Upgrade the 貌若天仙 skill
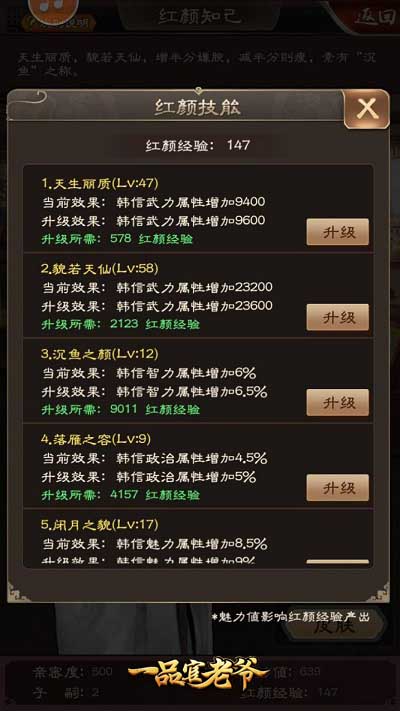The width and height of the screenshot is (400, 711). (337, 317)
